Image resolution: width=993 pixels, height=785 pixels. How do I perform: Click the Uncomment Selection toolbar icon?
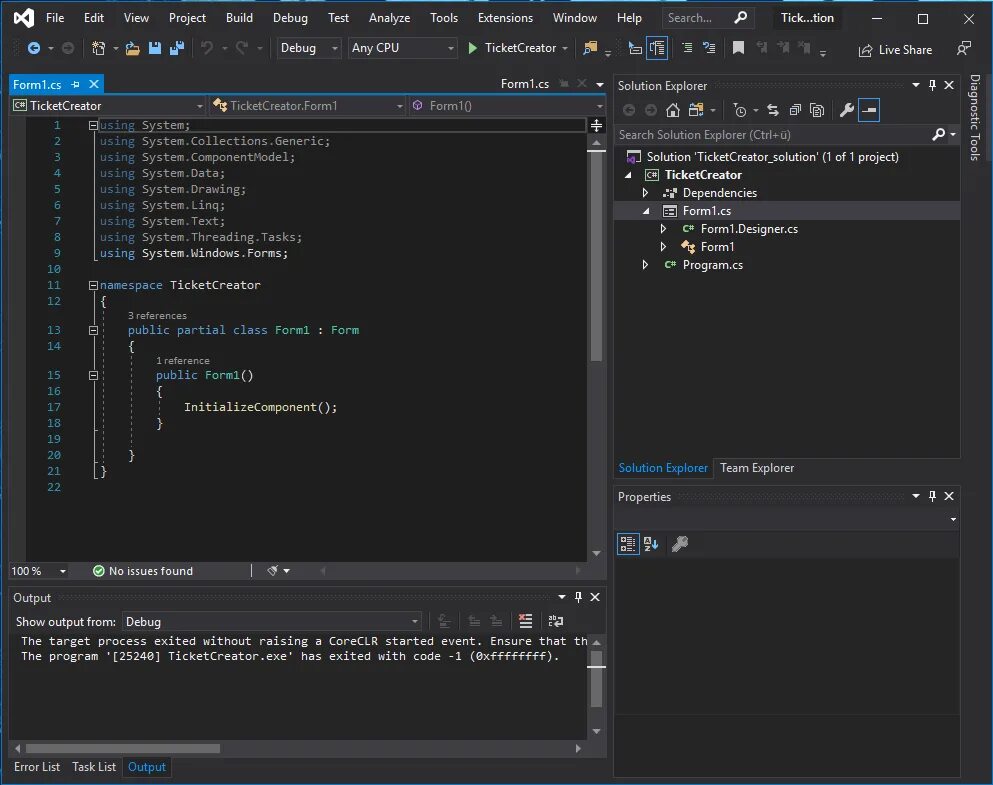point(709,47)
